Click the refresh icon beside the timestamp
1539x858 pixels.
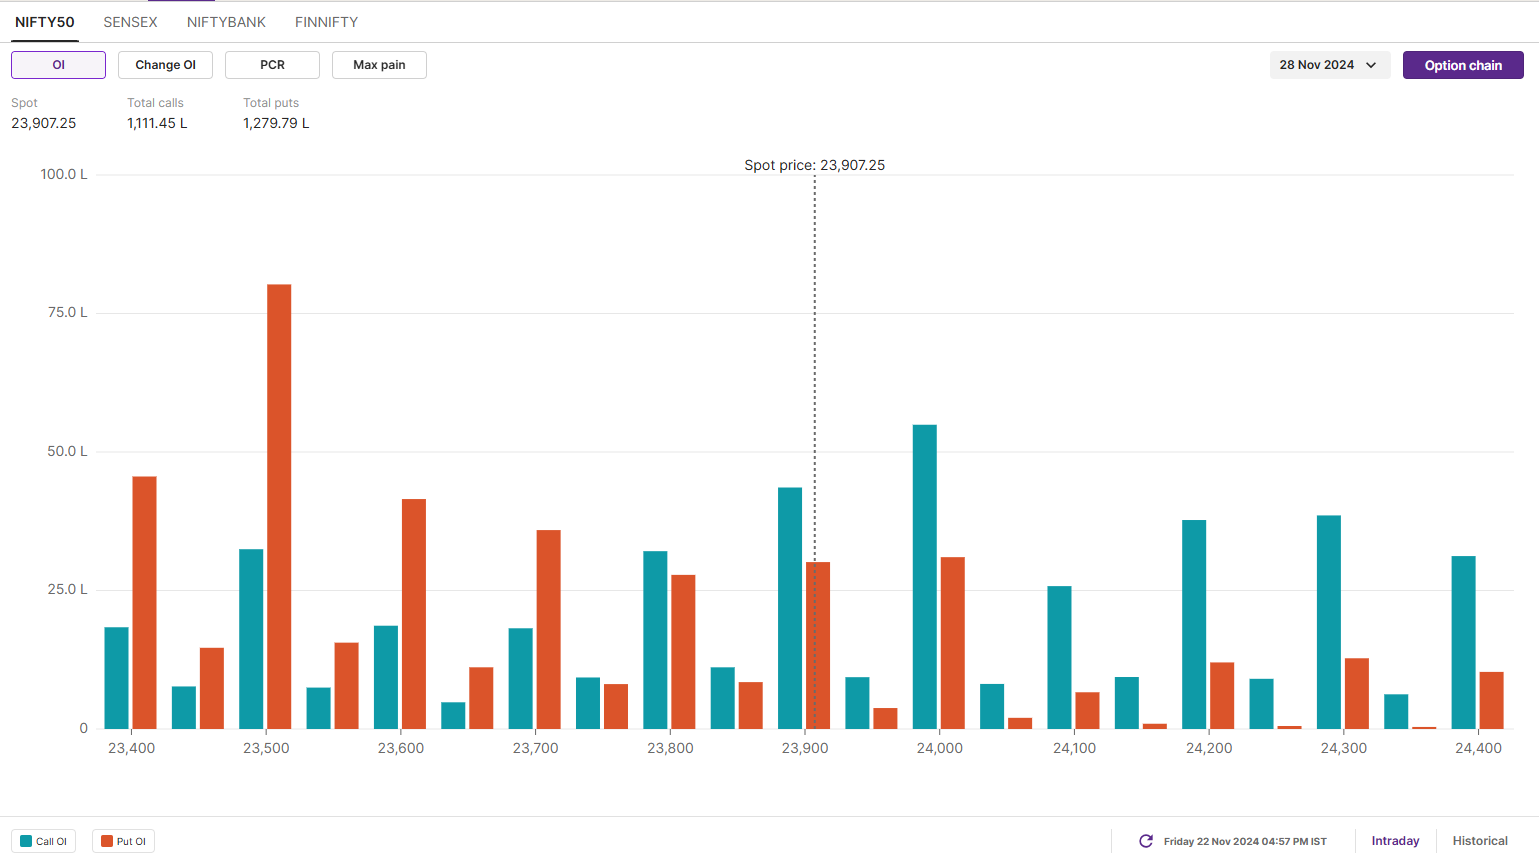[x=1146, y=841]
